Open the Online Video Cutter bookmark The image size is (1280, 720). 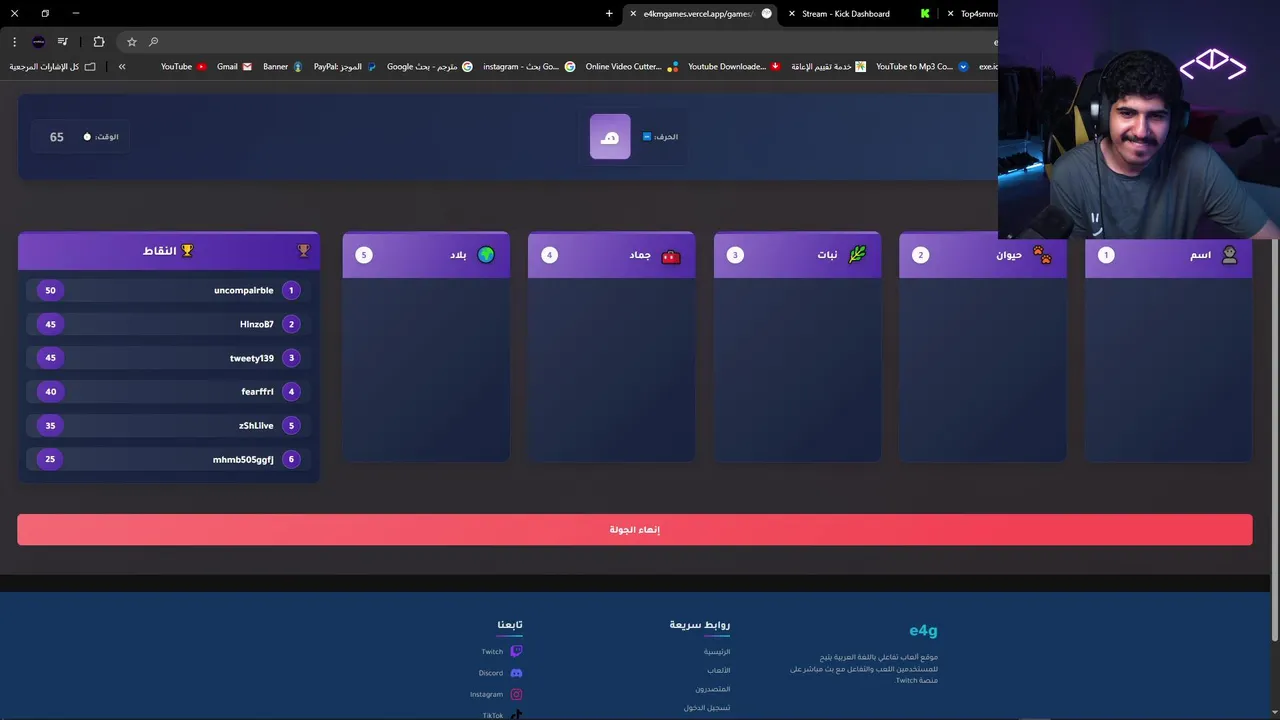[x=632, y=67]
